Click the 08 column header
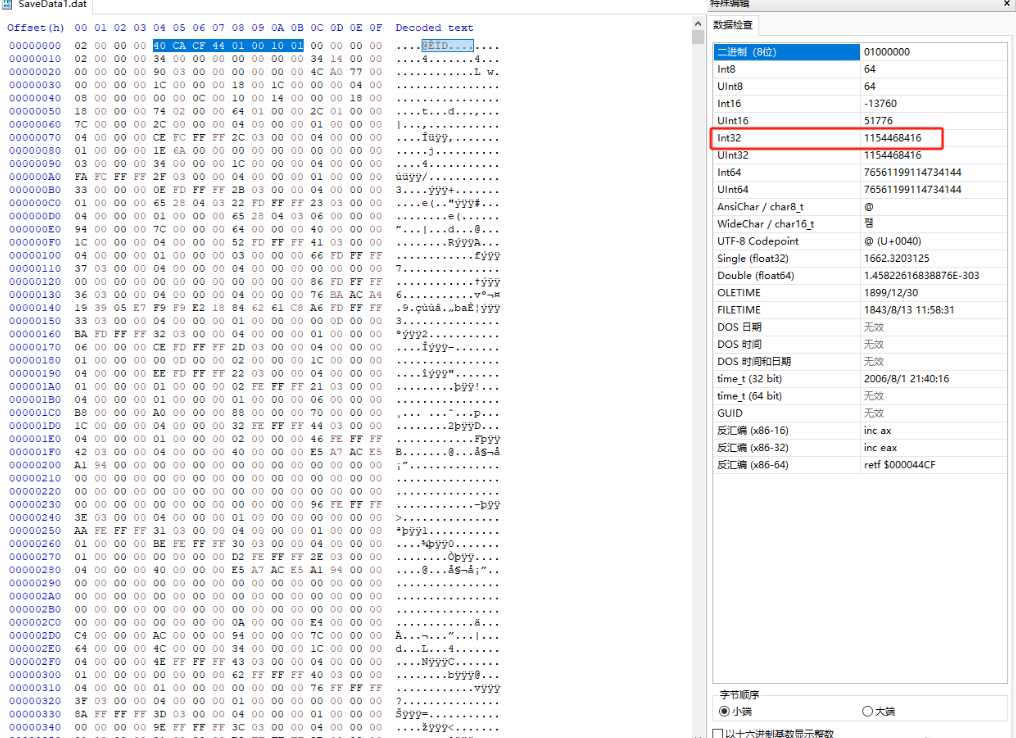 pyautogui.click(x=238, y=28)
